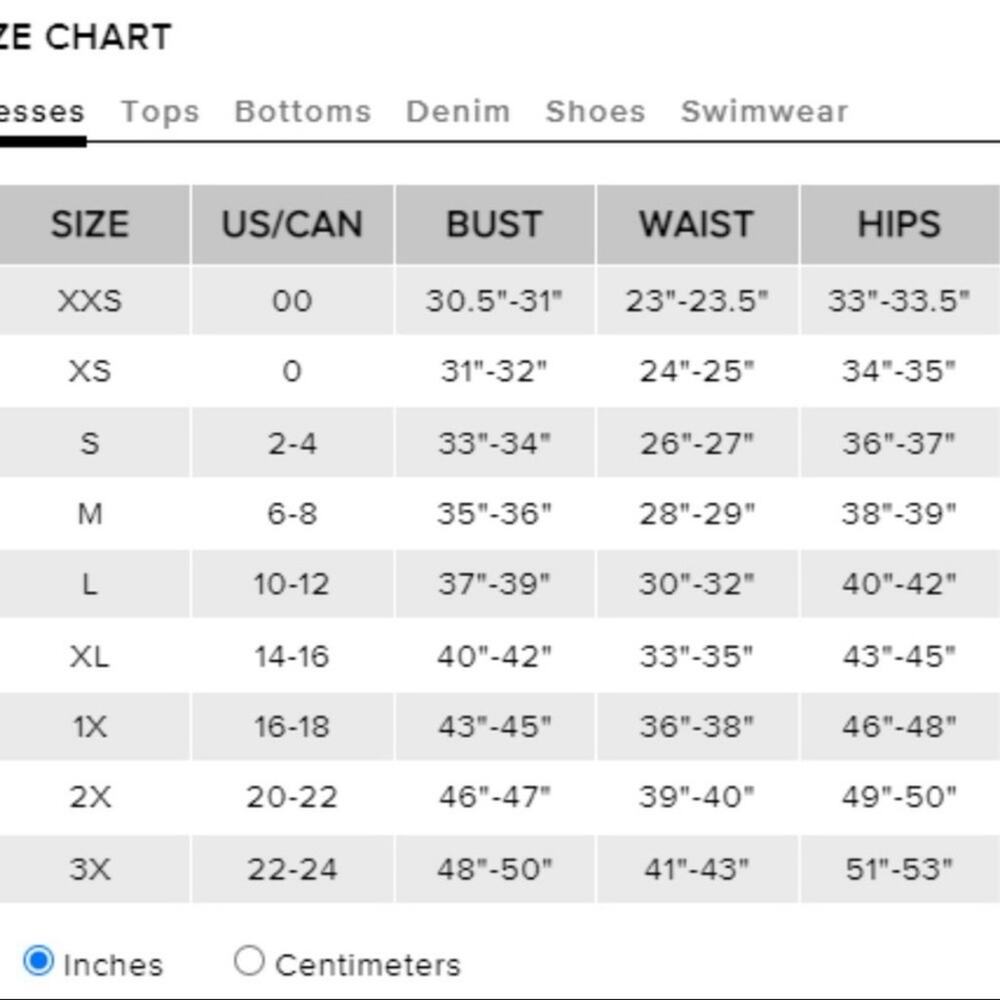This screenshot has height=1000, width=1000.
Task: Switch to the Denim tab
Action: [459, 112]
